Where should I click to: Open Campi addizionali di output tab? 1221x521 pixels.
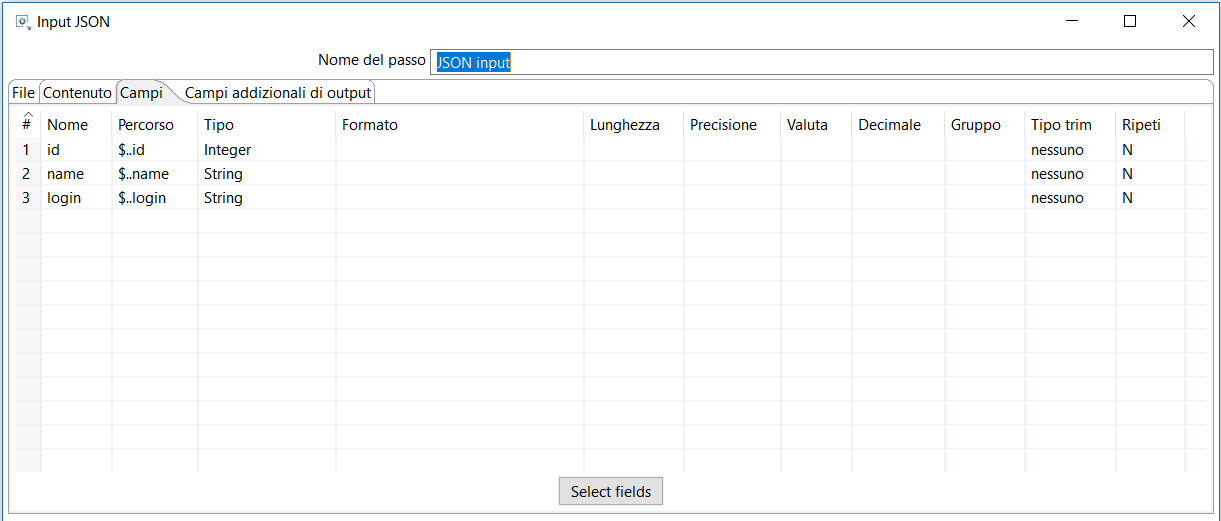278,93
